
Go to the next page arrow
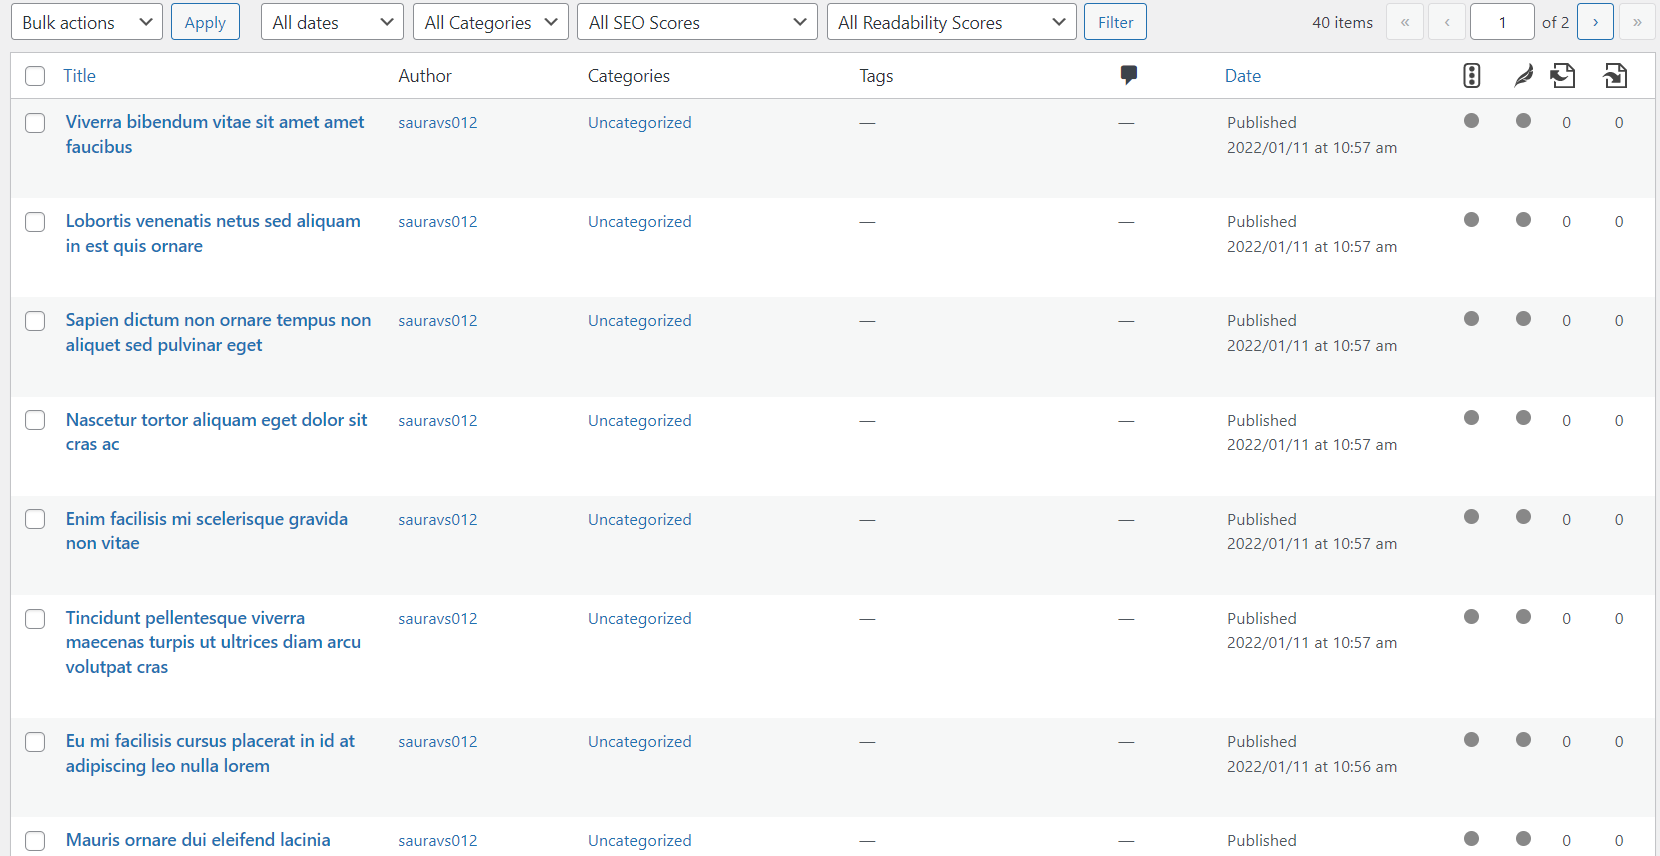point(1595,22)
